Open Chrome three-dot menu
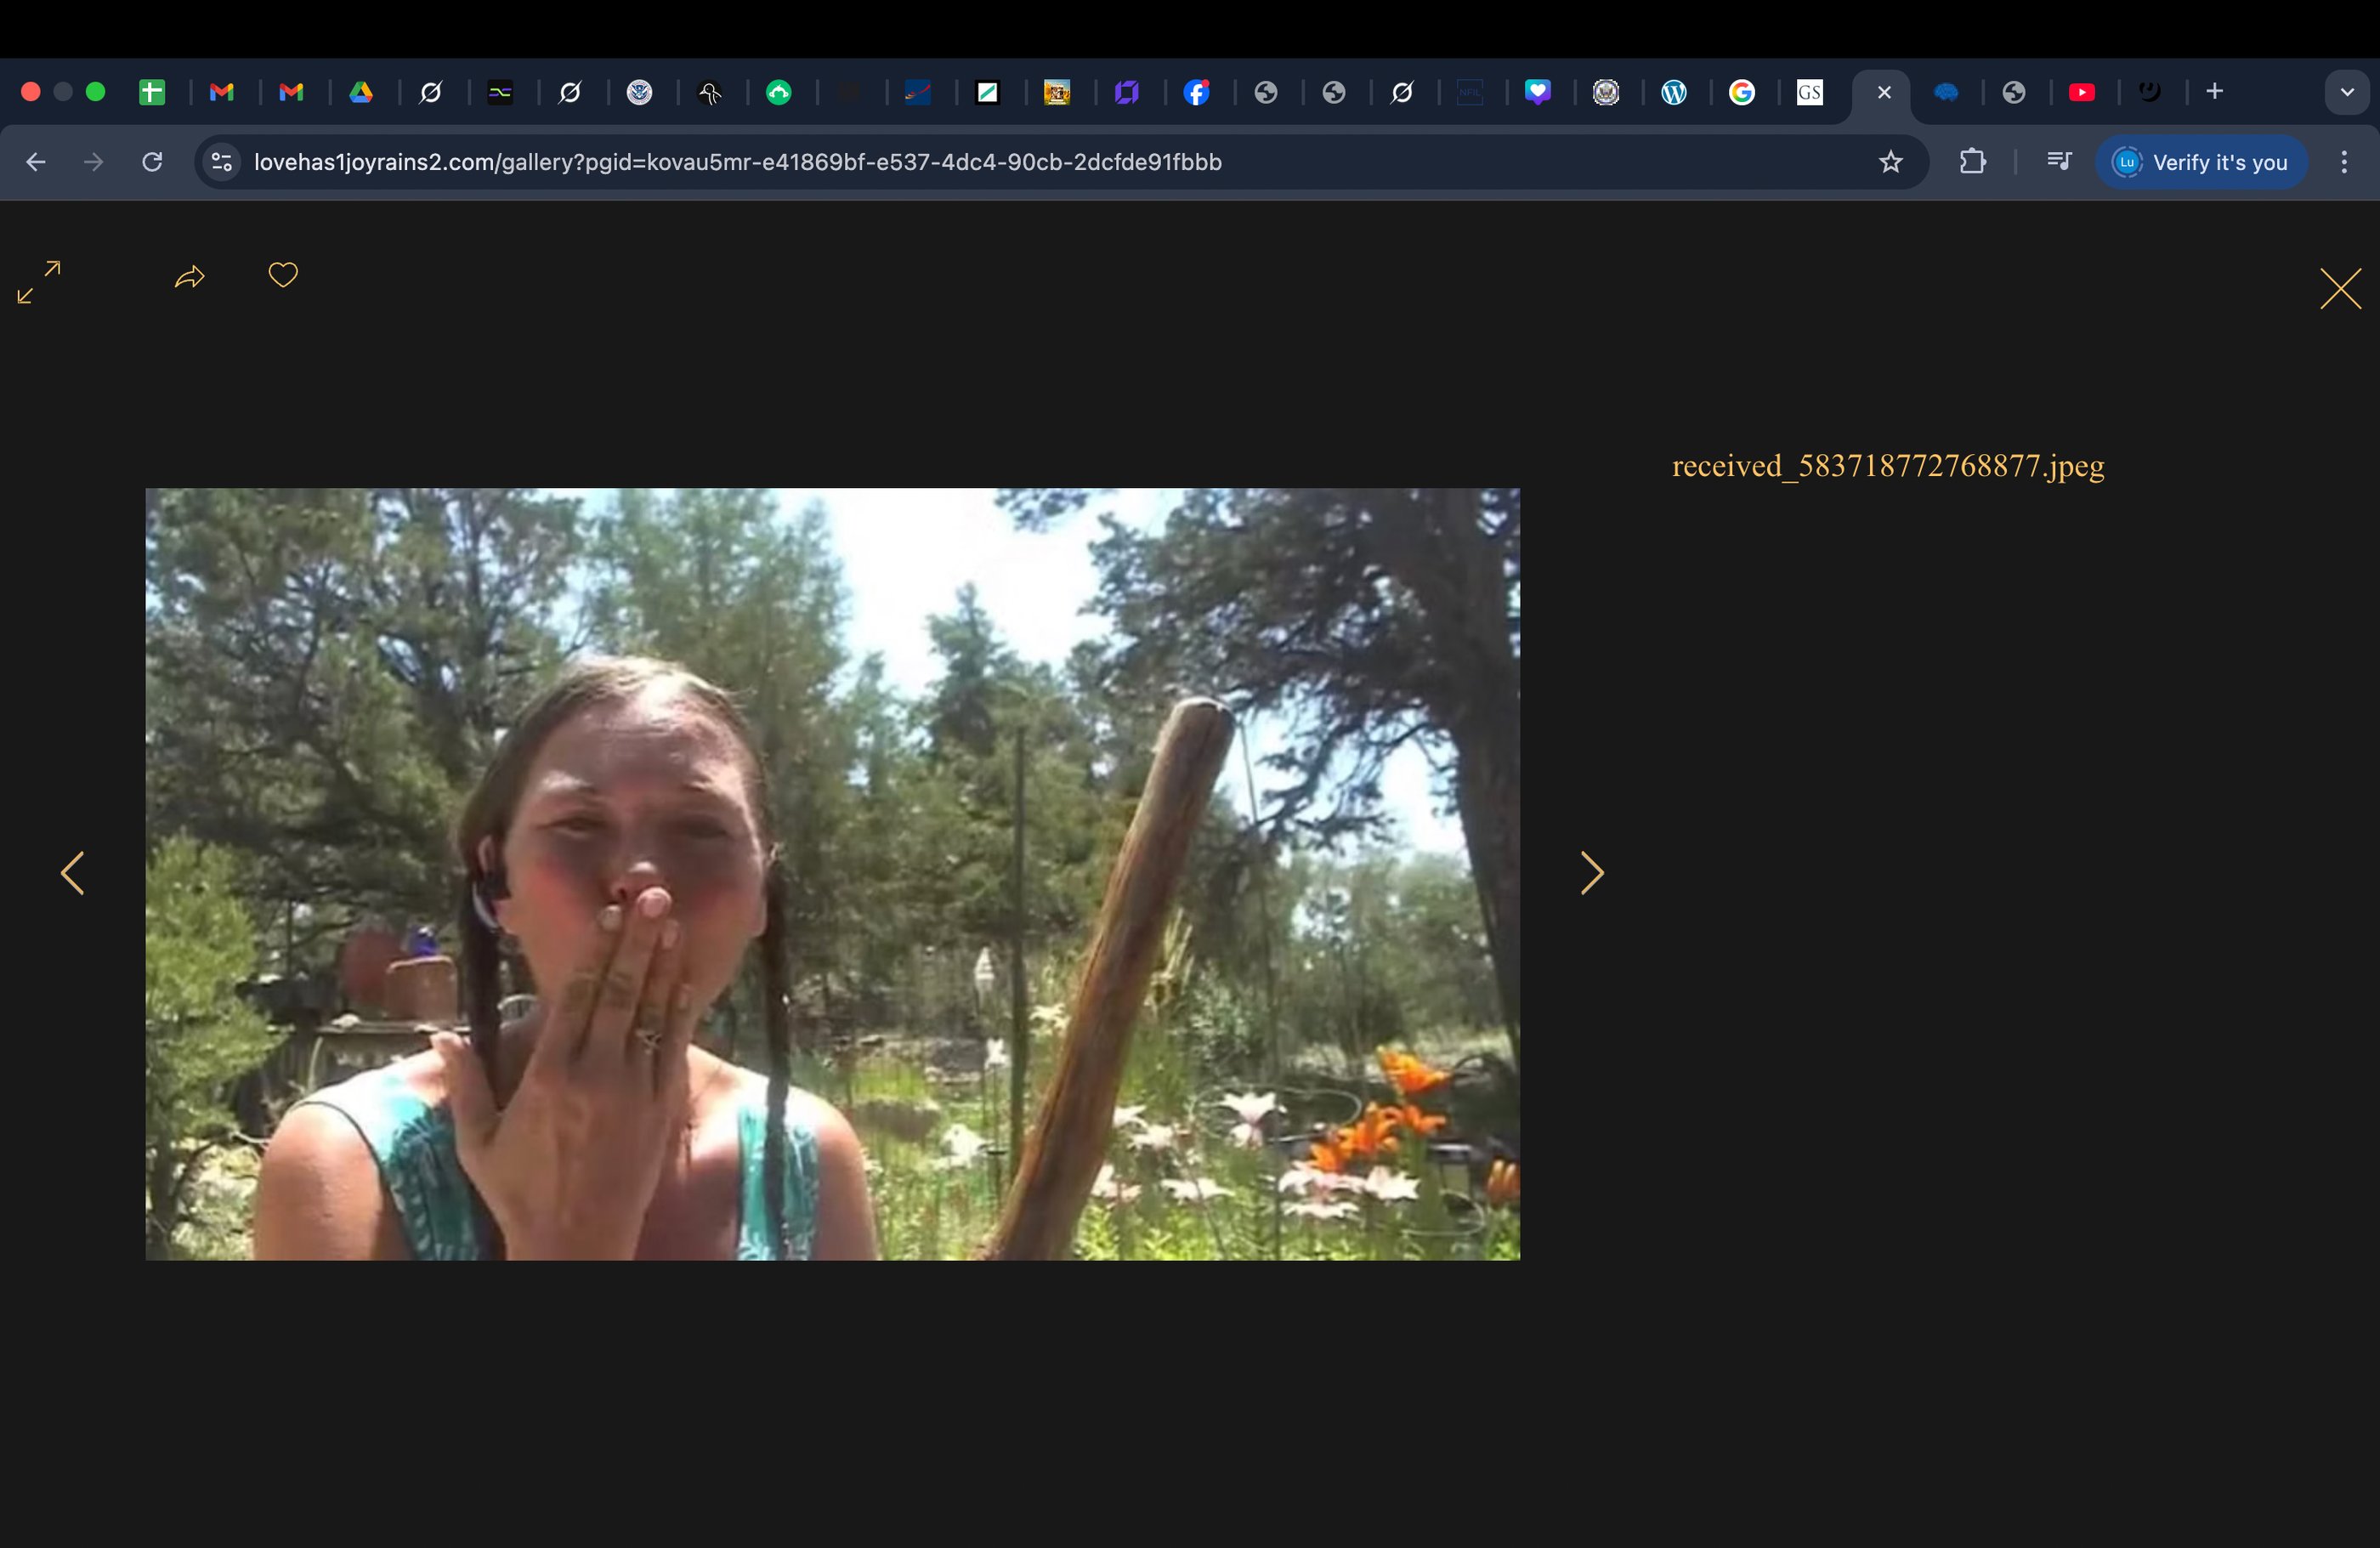 pyautogui.click(x=2343, y=162)
